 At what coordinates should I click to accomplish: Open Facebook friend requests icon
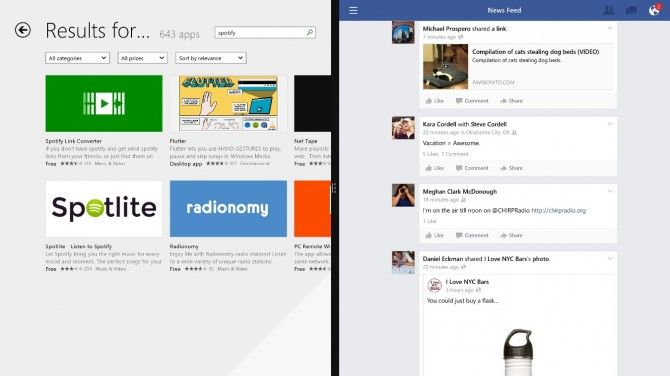pos(608,10)
